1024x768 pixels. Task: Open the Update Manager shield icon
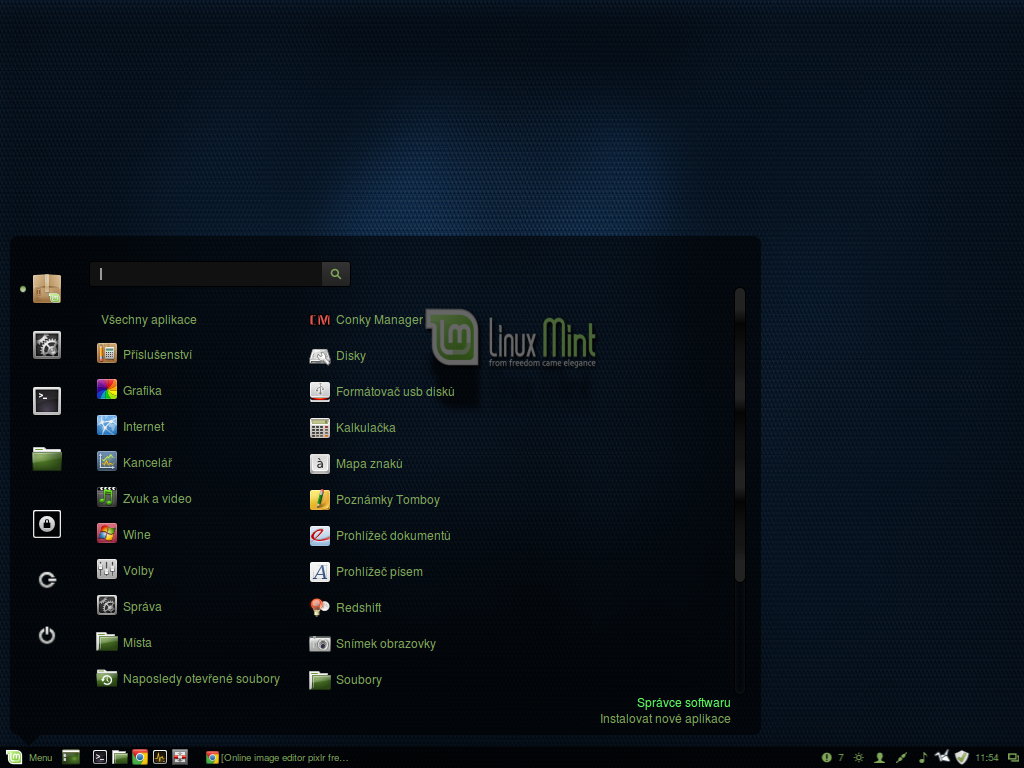tap(961, 758)
